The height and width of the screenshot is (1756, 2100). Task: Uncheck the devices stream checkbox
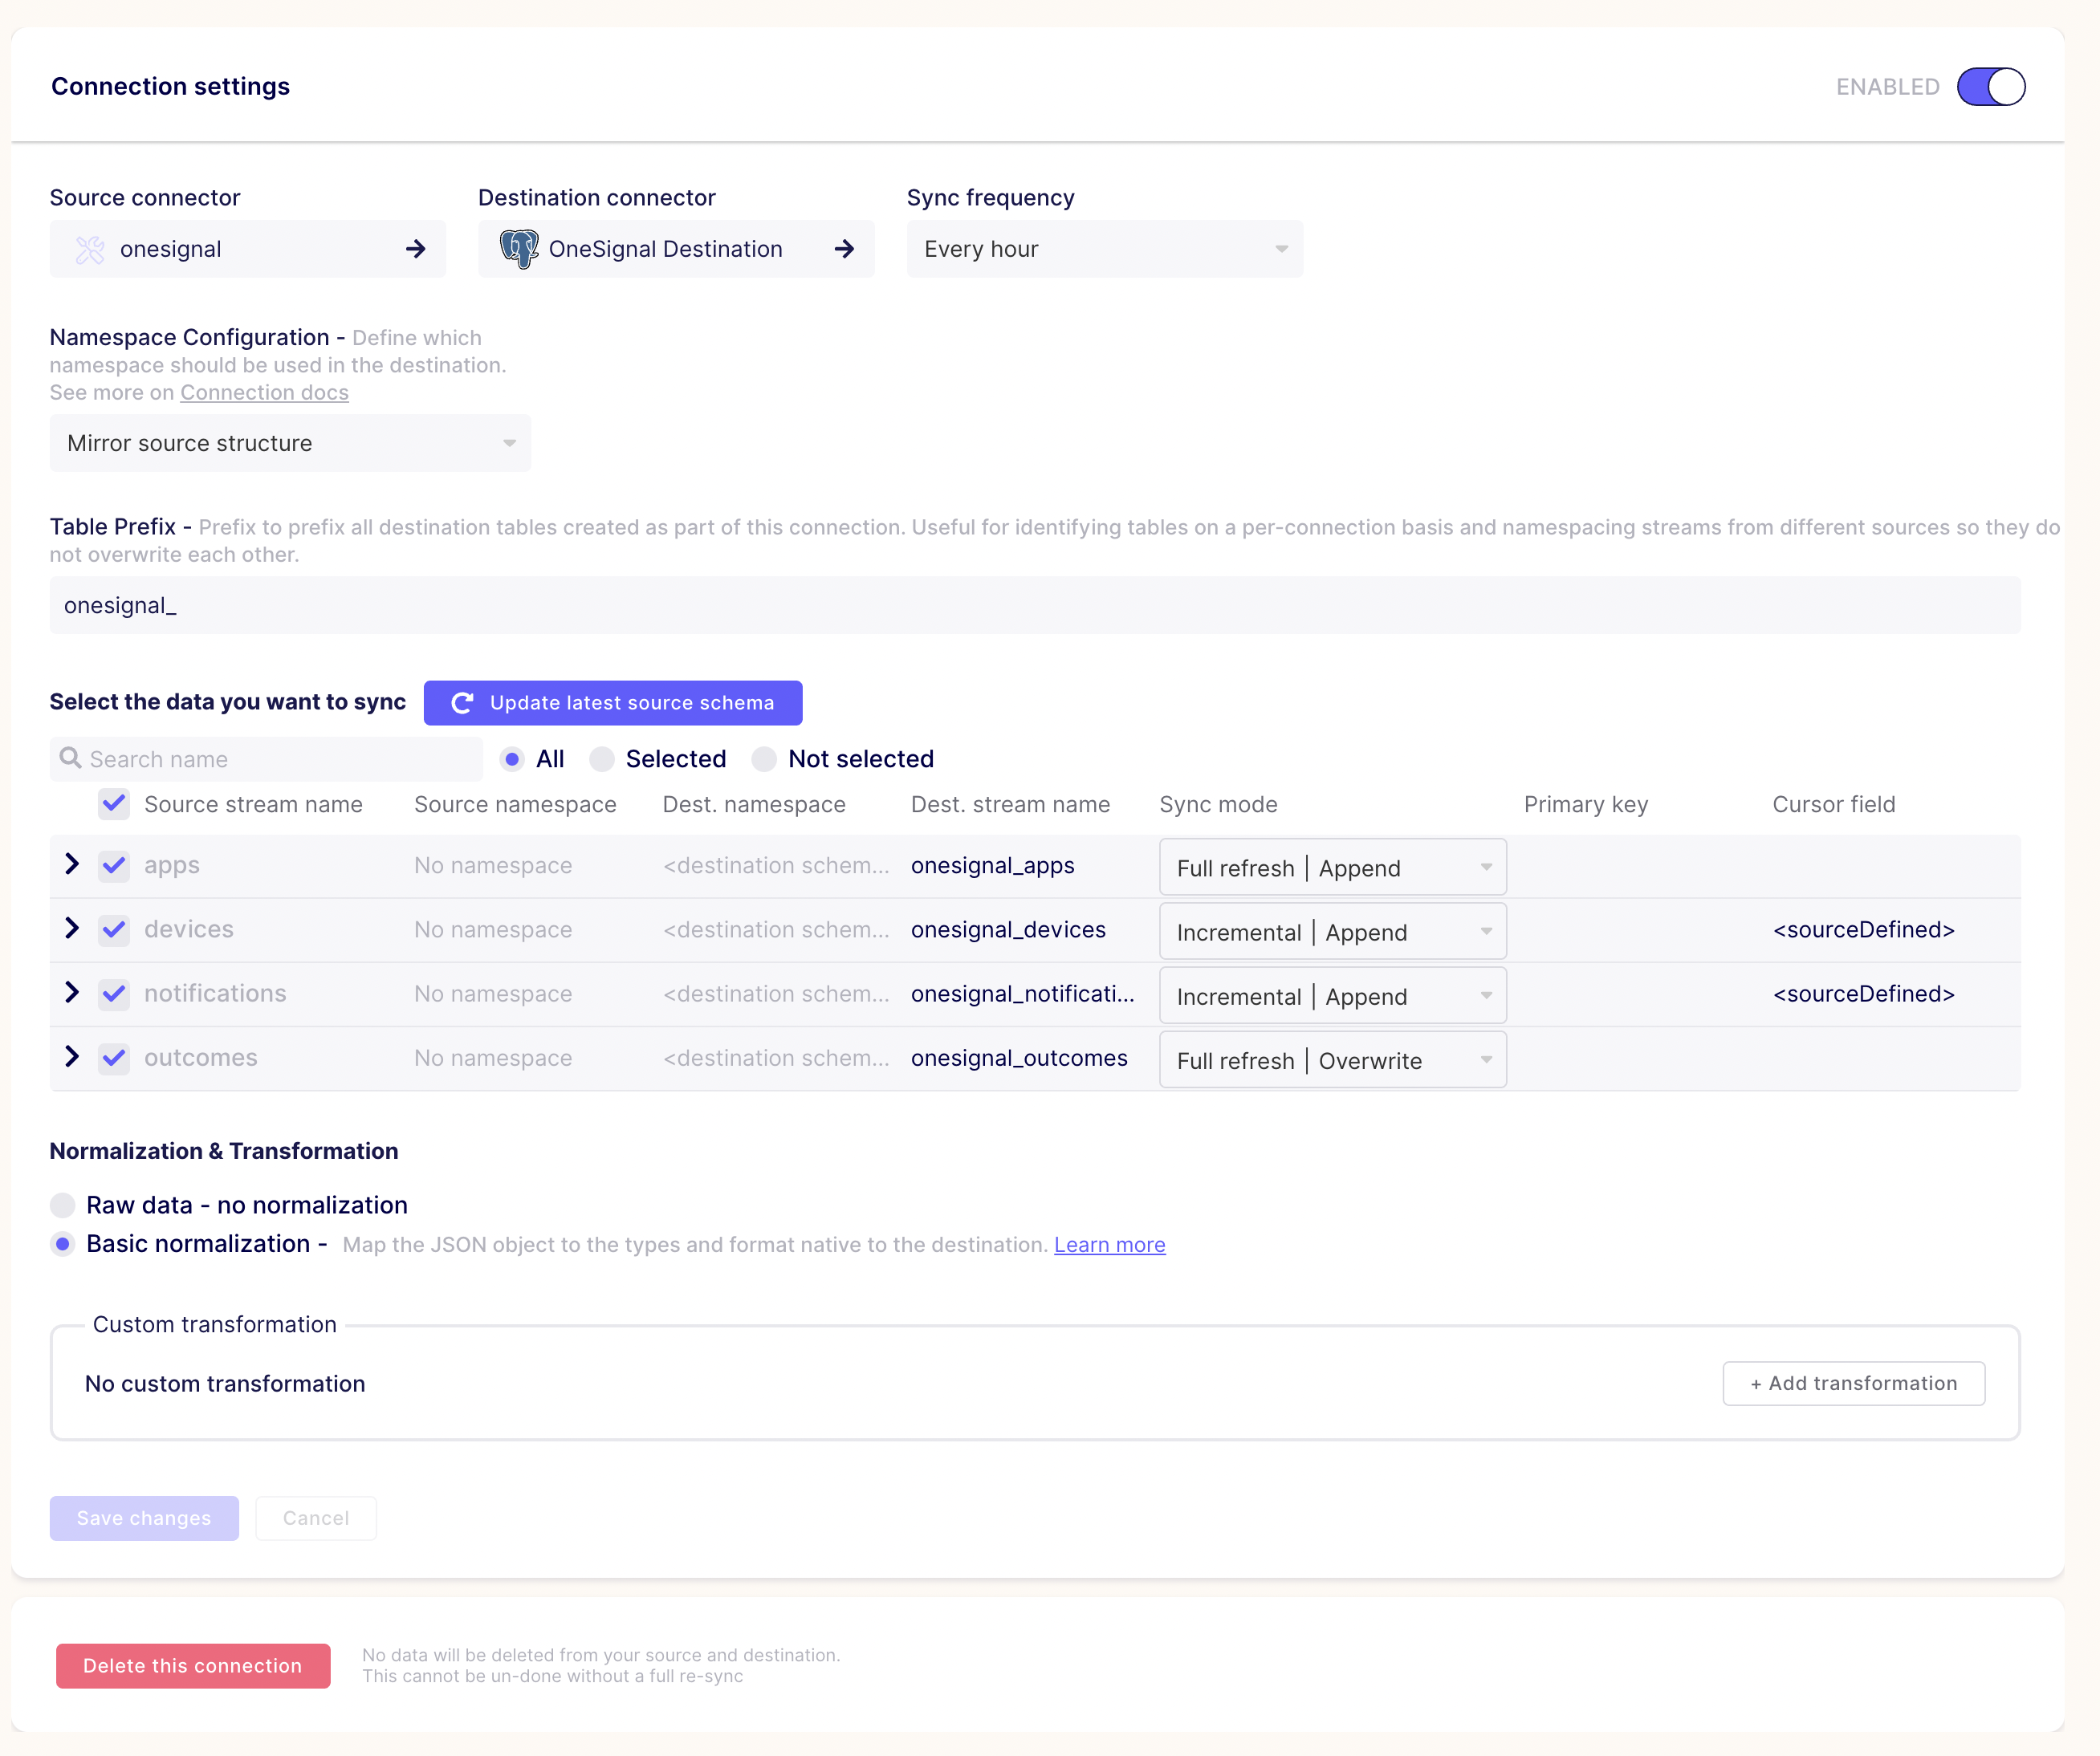coord(113,929)
